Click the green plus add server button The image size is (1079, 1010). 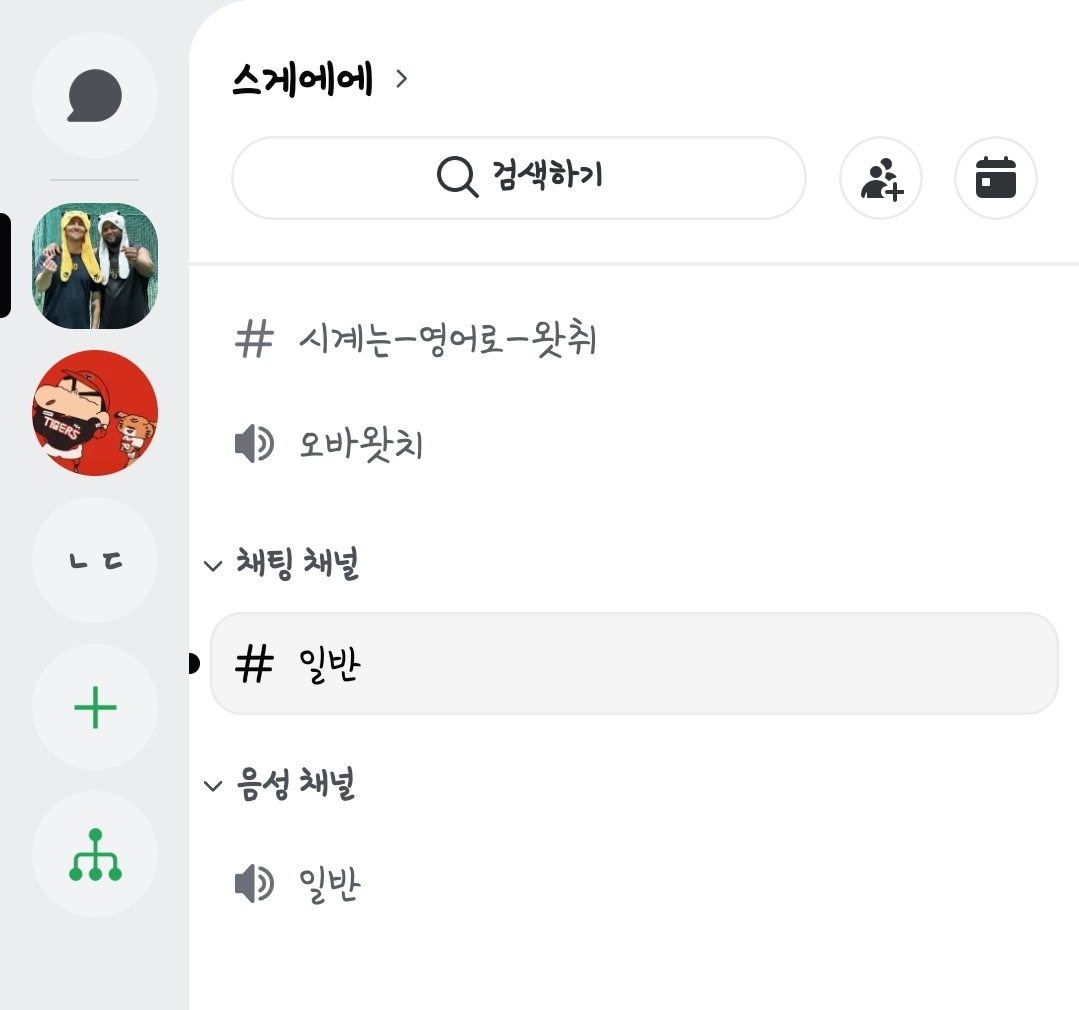point(95,707)
